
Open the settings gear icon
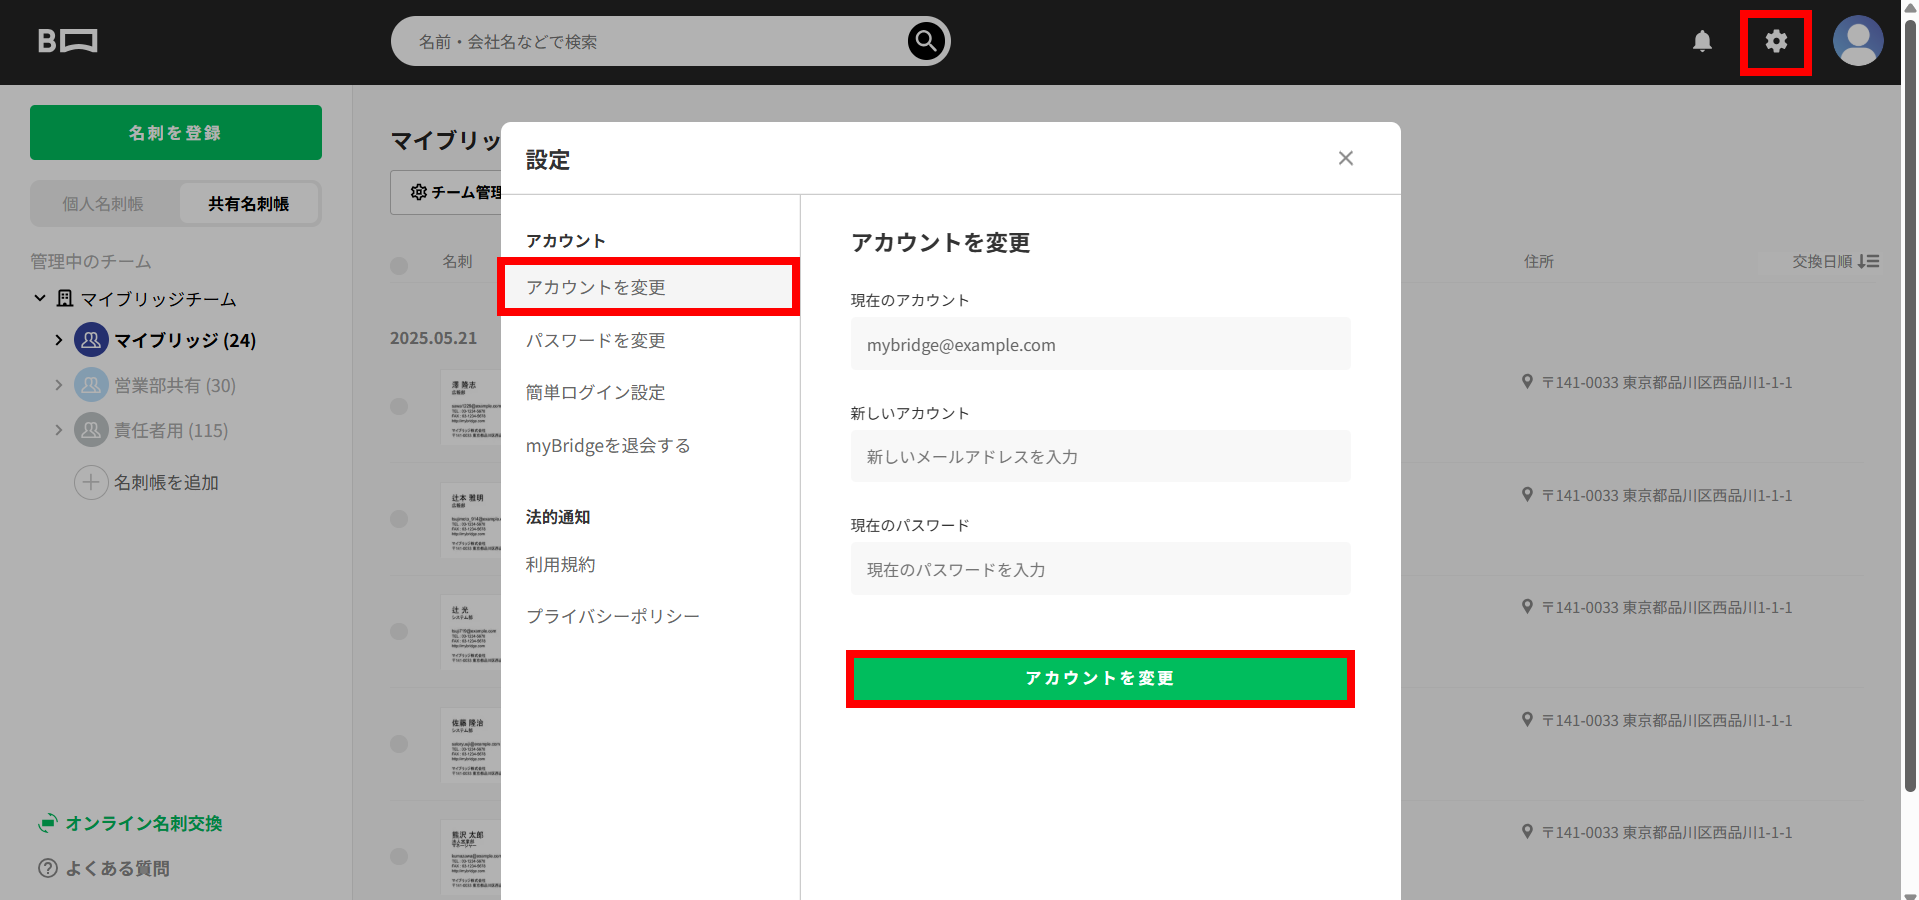pyautogui.click(x=1776, y=41)
